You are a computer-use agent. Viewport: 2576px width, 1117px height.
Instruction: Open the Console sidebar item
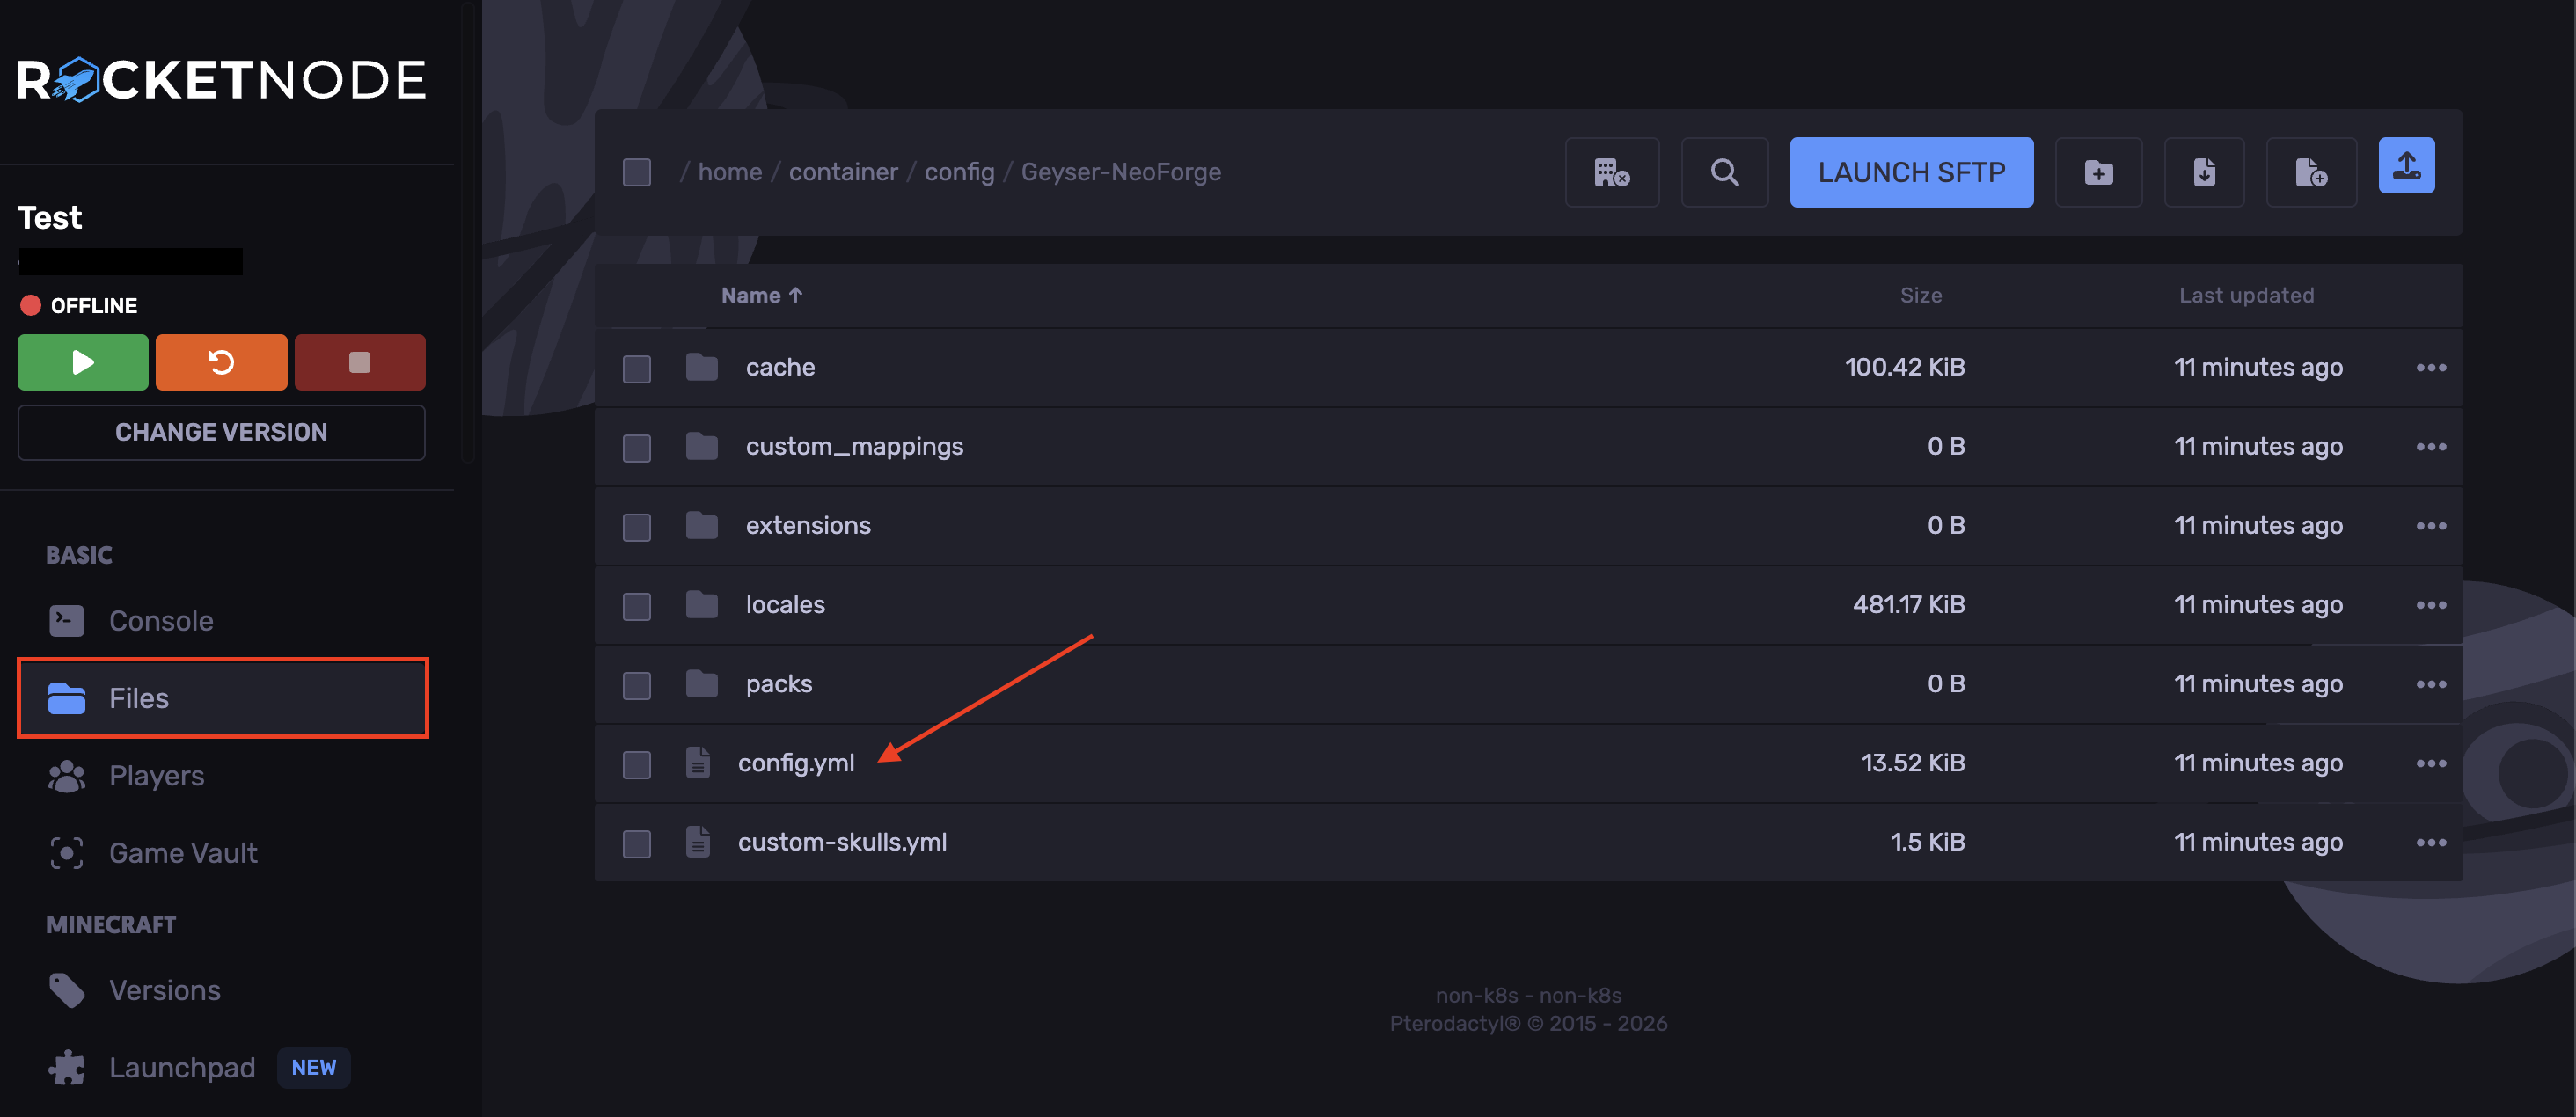pyautogui.click(x=160, y=621)
